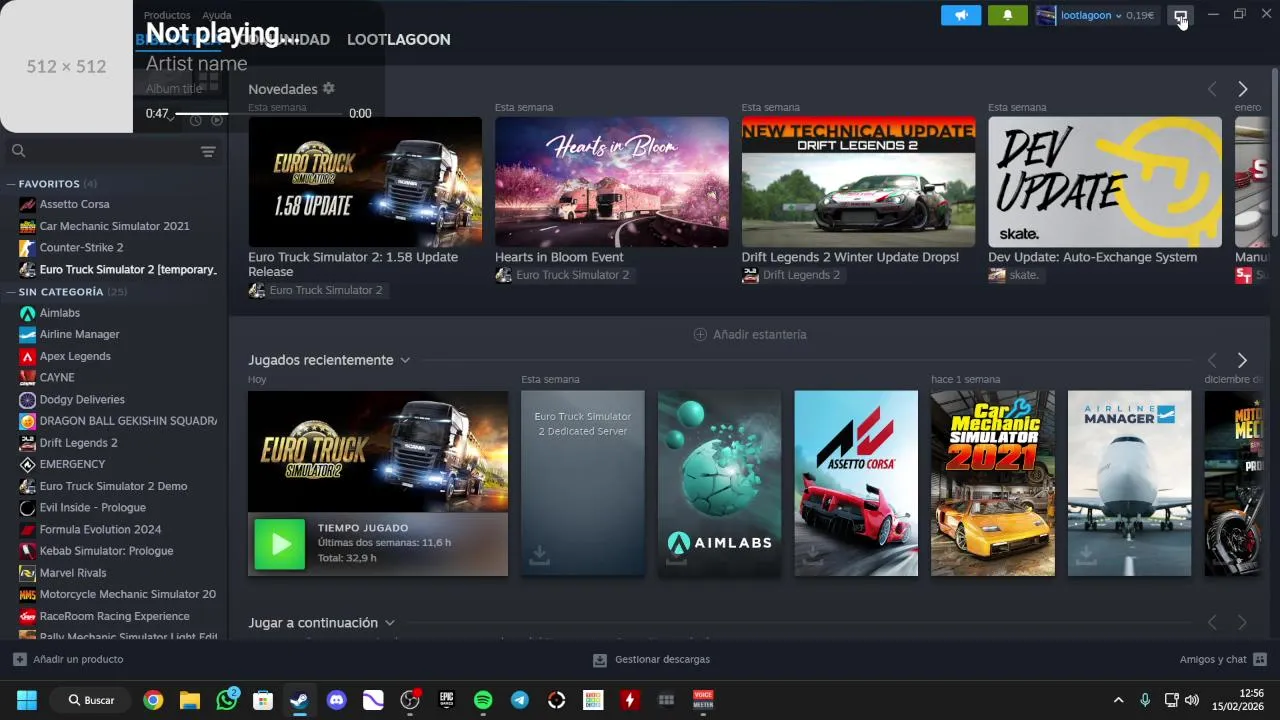Open the Ayuda menu
1280x720 pixels.
coord(217,15)
